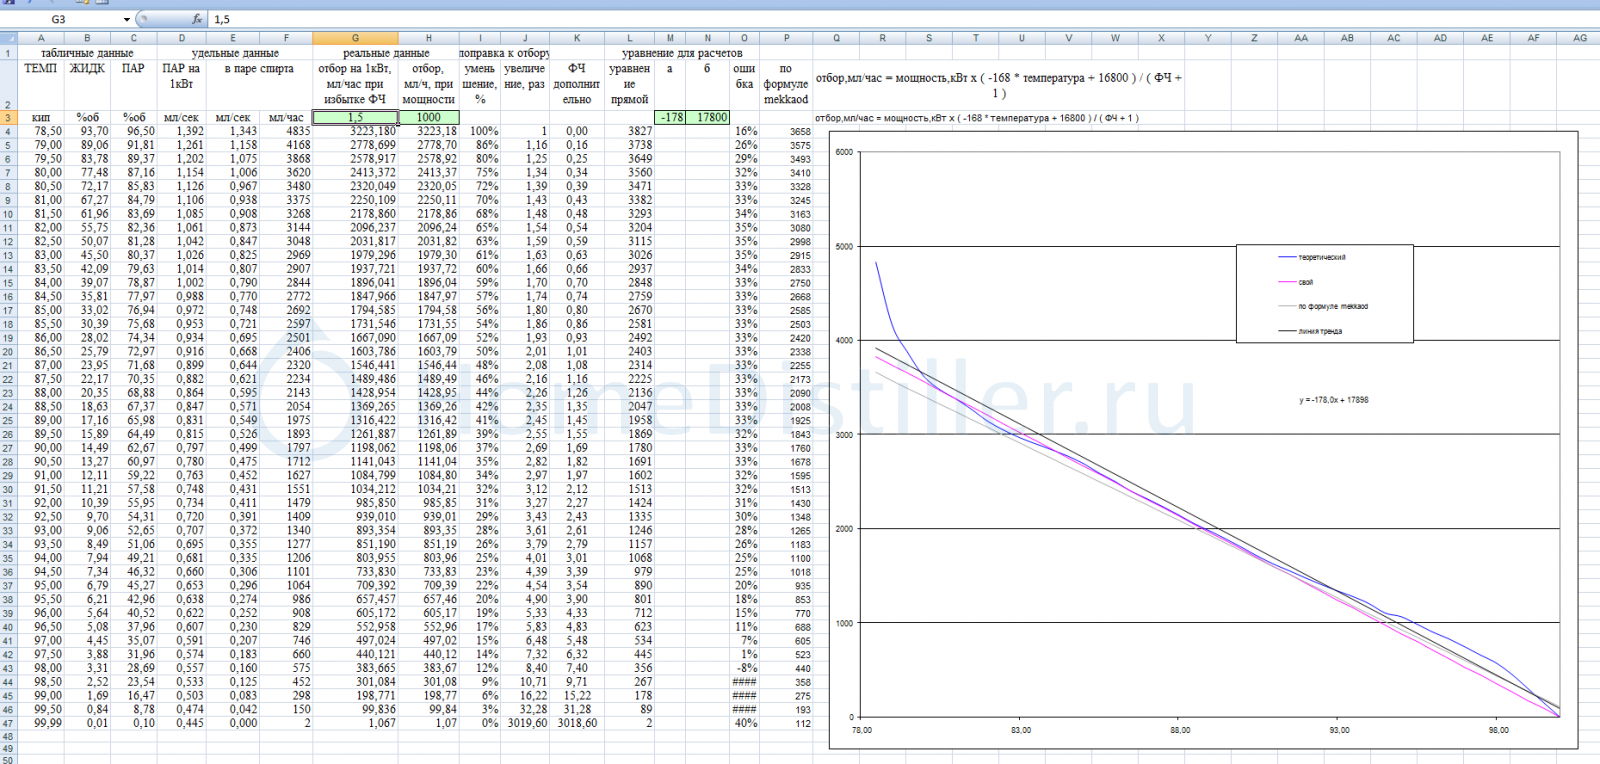Viewport: 1600px width, 764px height.
Task: Click the Select All corner button
Action: pyautogui.click(x=7, y=38)
